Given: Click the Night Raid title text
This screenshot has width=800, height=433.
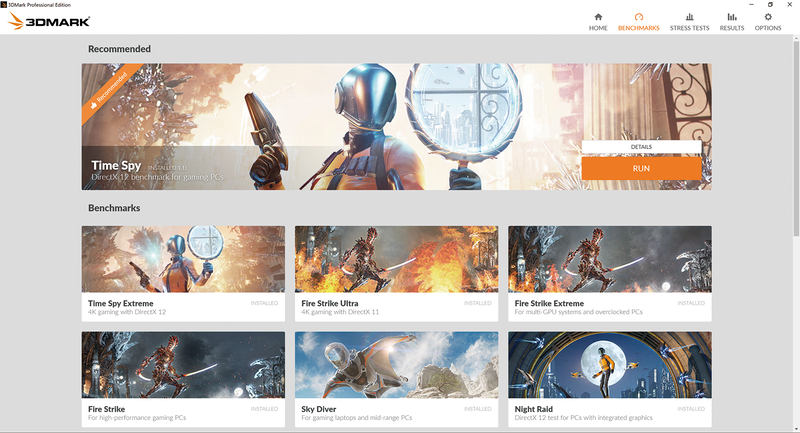Looking at the screenshot, I should click(x=533, y=409).
